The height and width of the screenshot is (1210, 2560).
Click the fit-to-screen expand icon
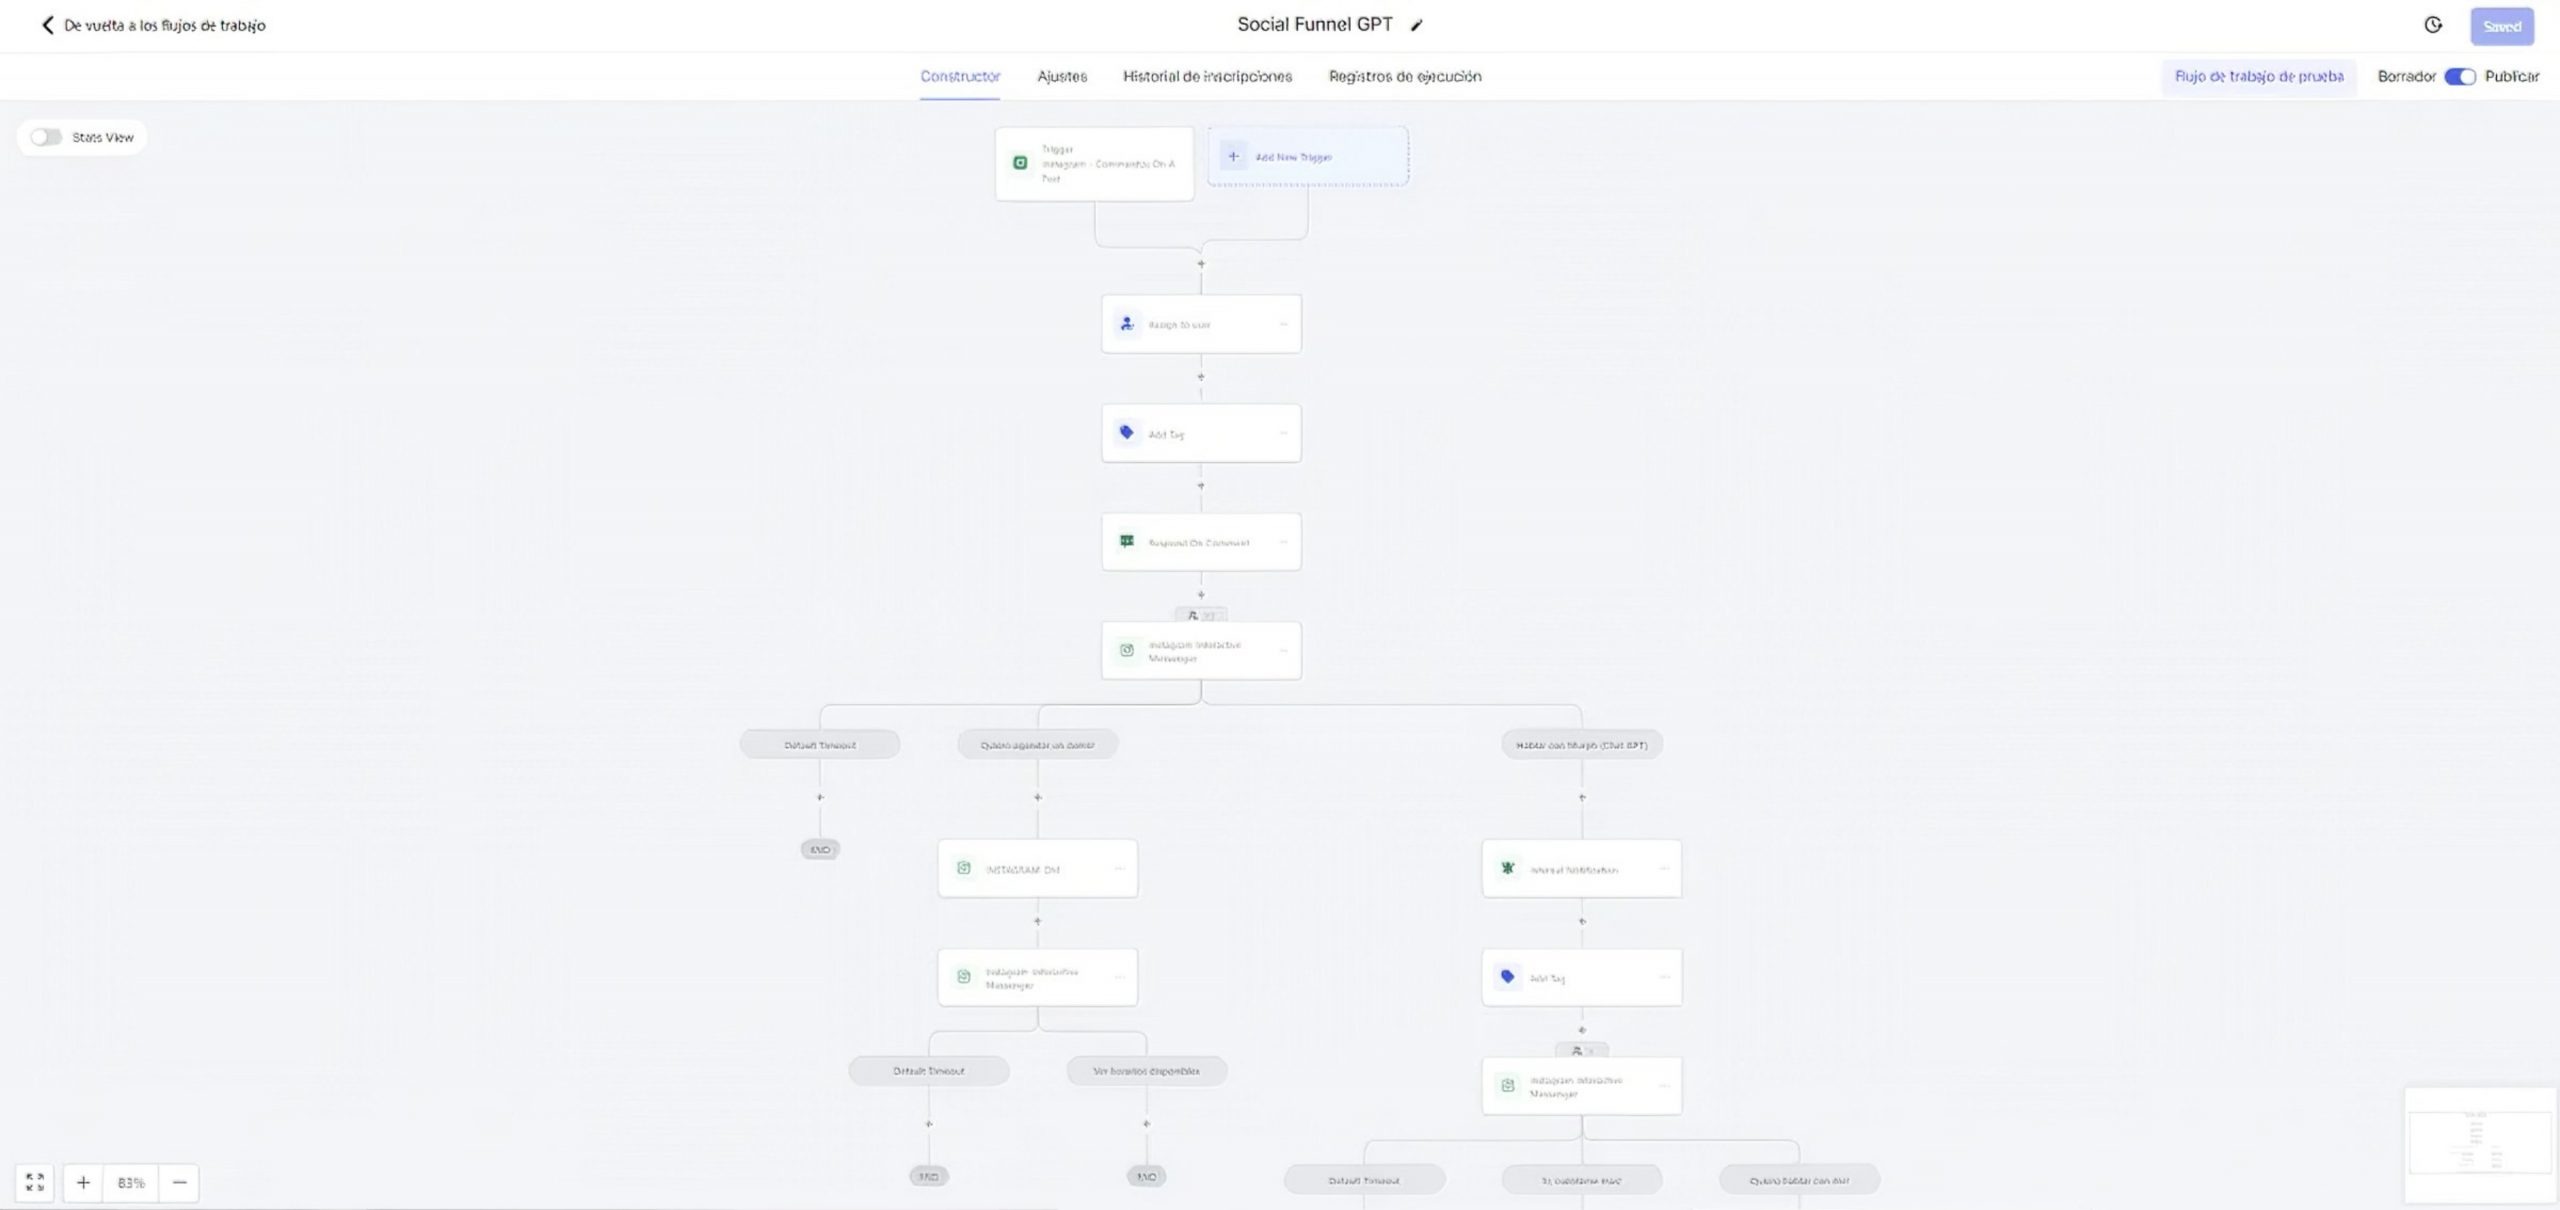pyautogui.click(x=35, y=1182)
